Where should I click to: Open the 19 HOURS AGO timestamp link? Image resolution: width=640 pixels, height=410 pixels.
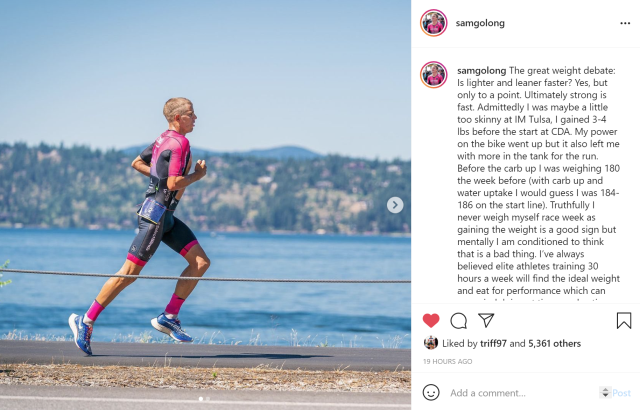point(447,361)
